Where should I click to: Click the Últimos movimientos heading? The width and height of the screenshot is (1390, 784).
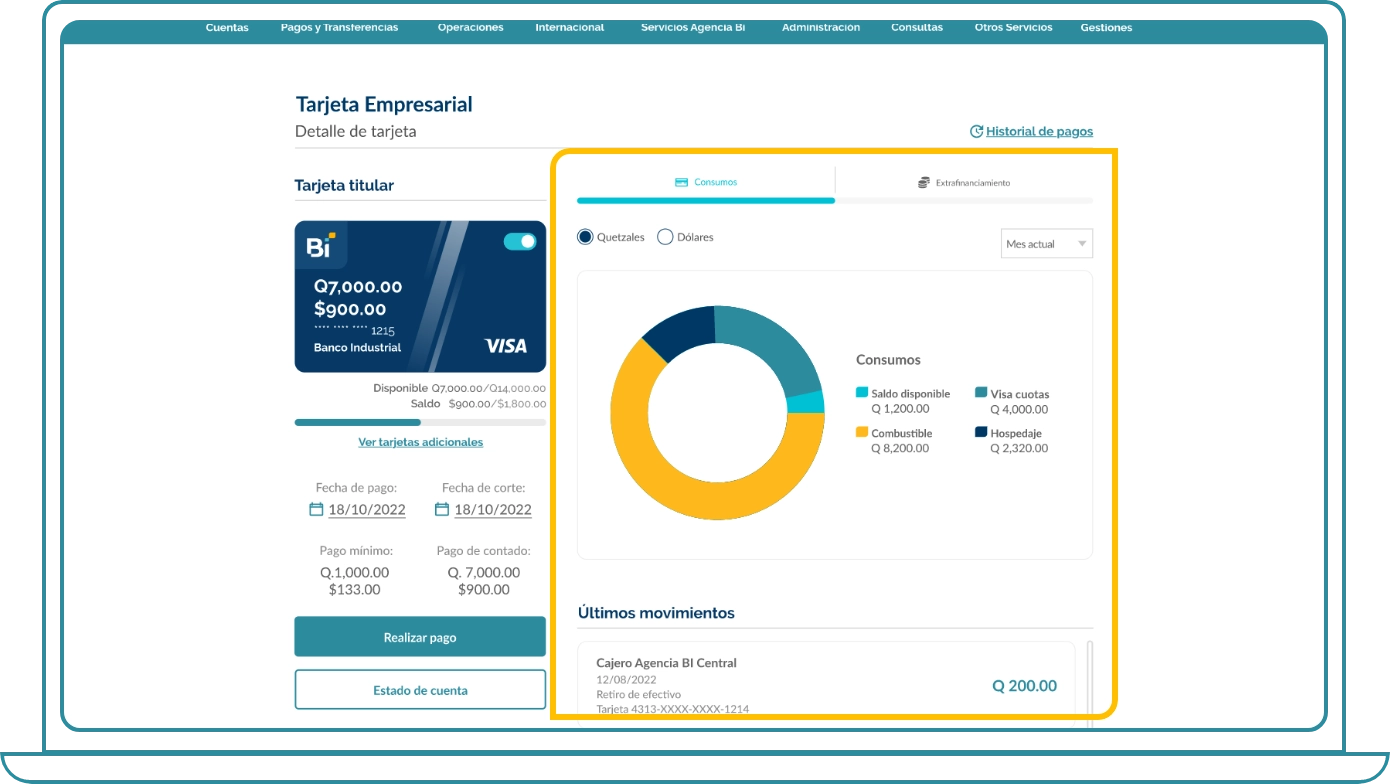[x=656, y=613]
